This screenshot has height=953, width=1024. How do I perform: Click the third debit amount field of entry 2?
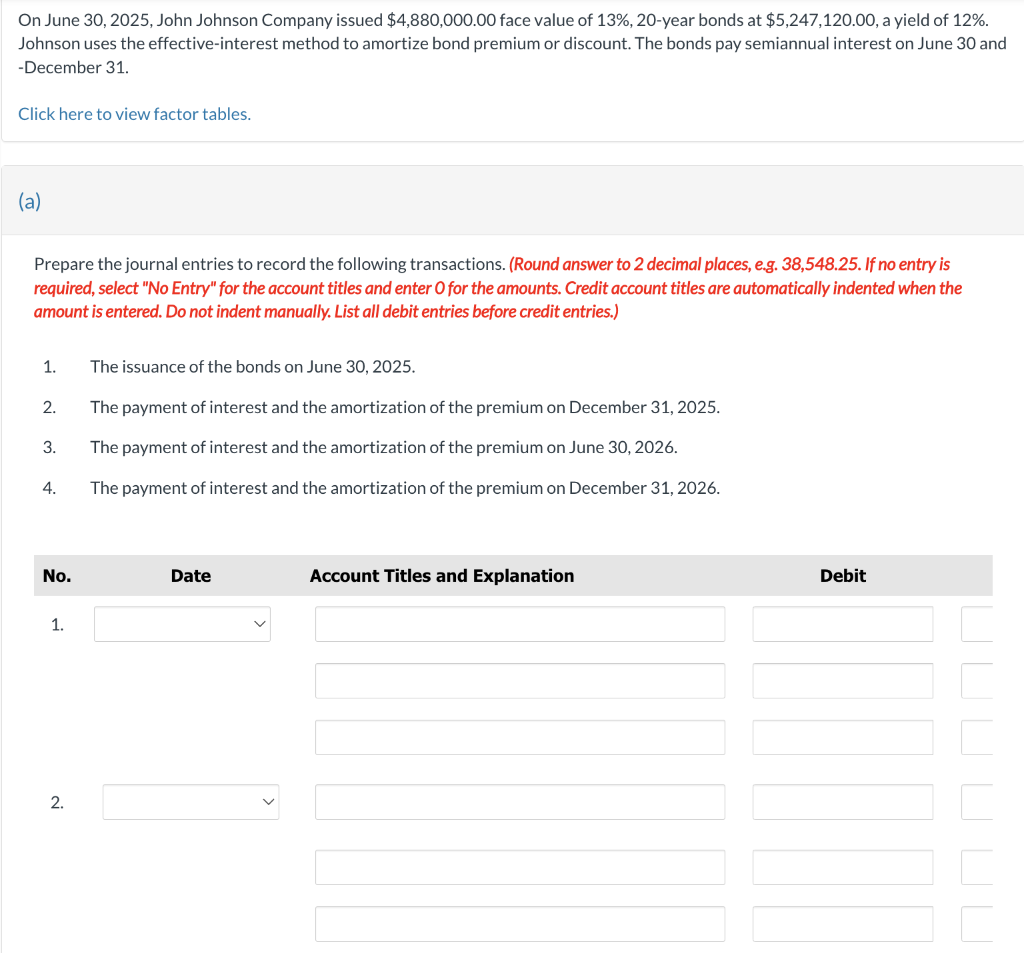pyautogui.click(x=842, y=923)
